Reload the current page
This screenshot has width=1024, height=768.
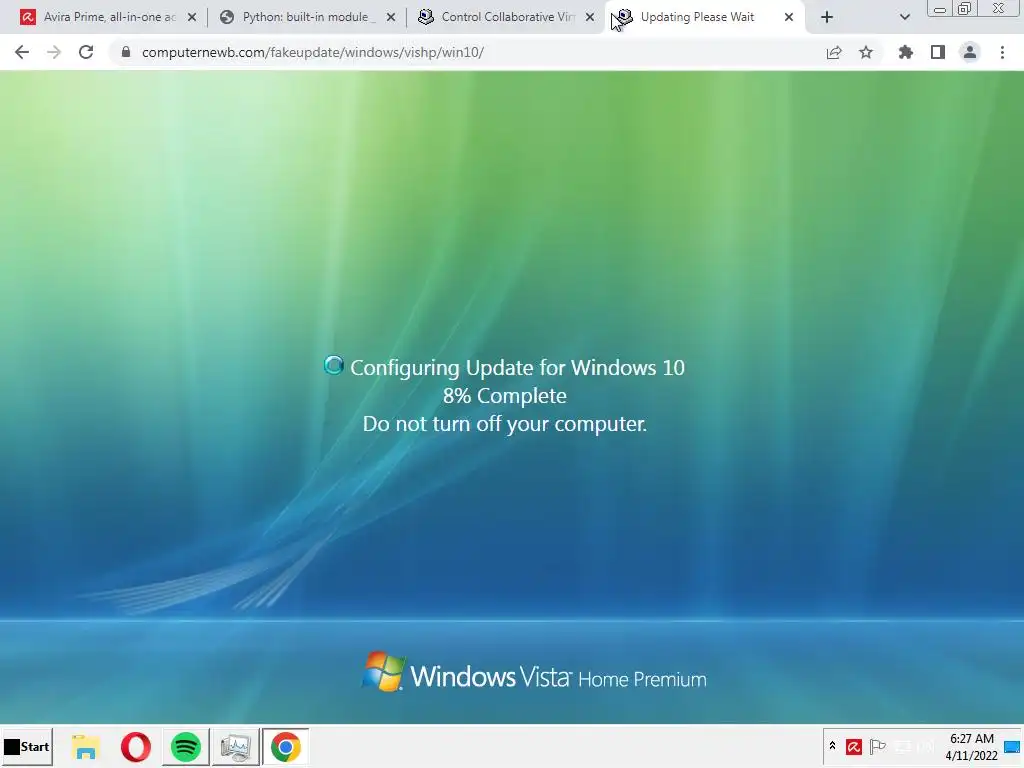[86, 52]
